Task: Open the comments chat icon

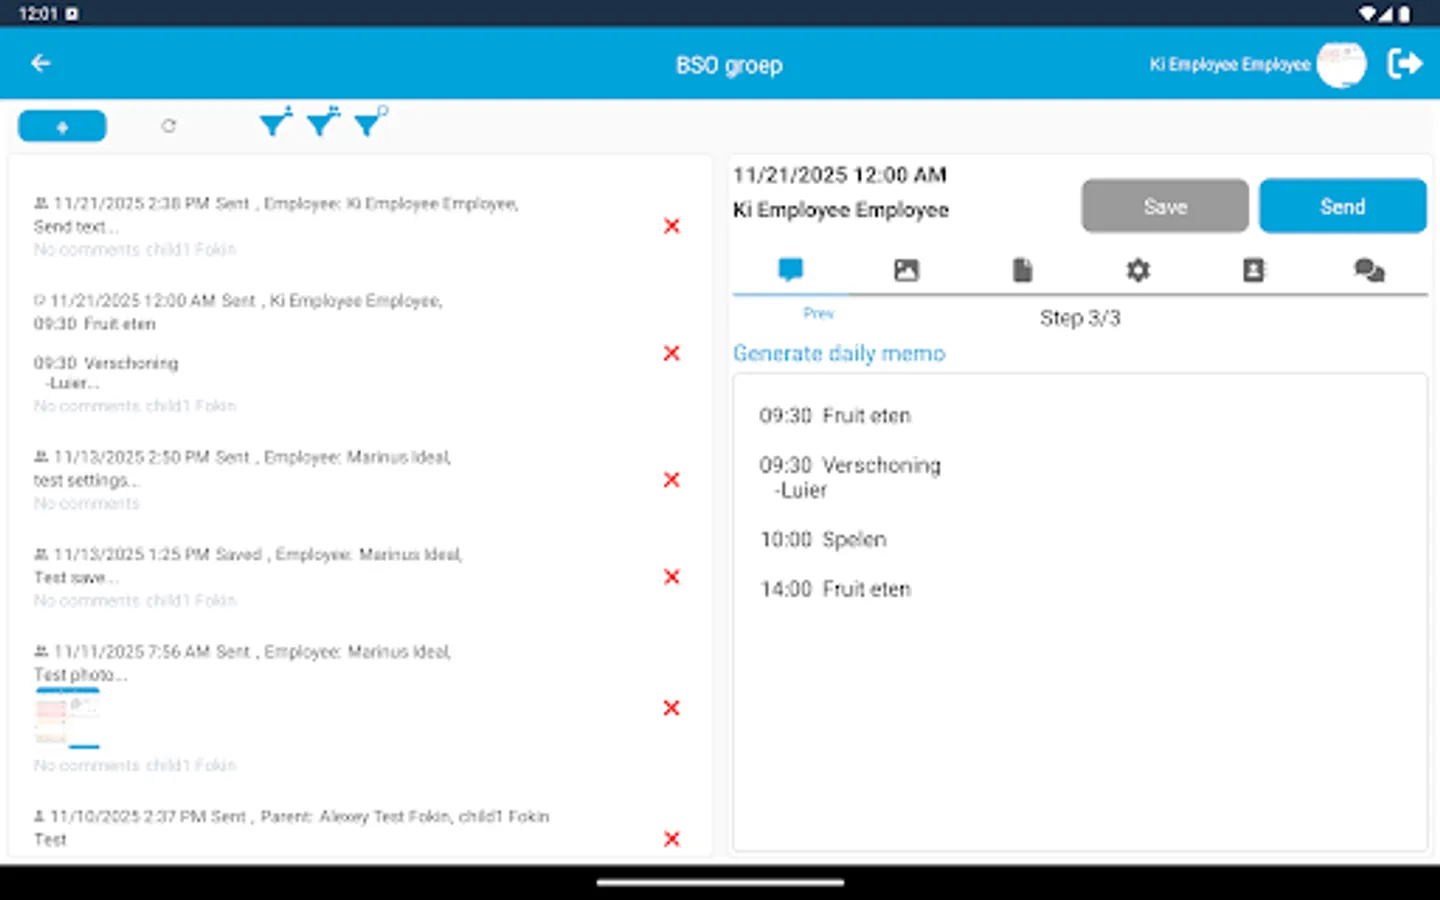Action: click(1369, 269)
